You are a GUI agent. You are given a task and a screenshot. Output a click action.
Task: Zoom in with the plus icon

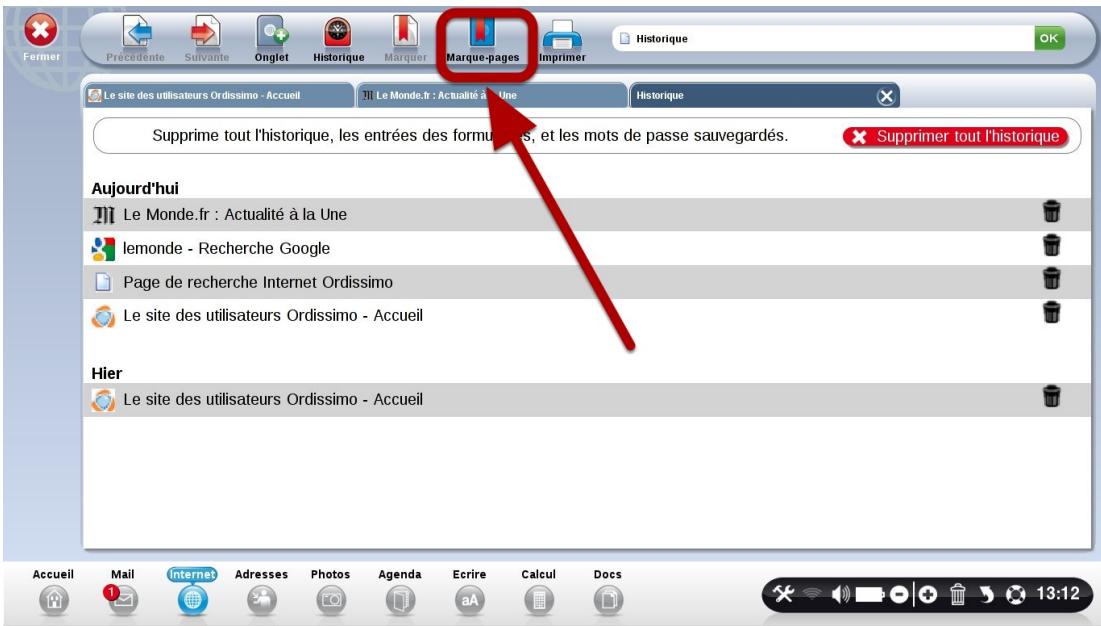[x=928, y=594]
